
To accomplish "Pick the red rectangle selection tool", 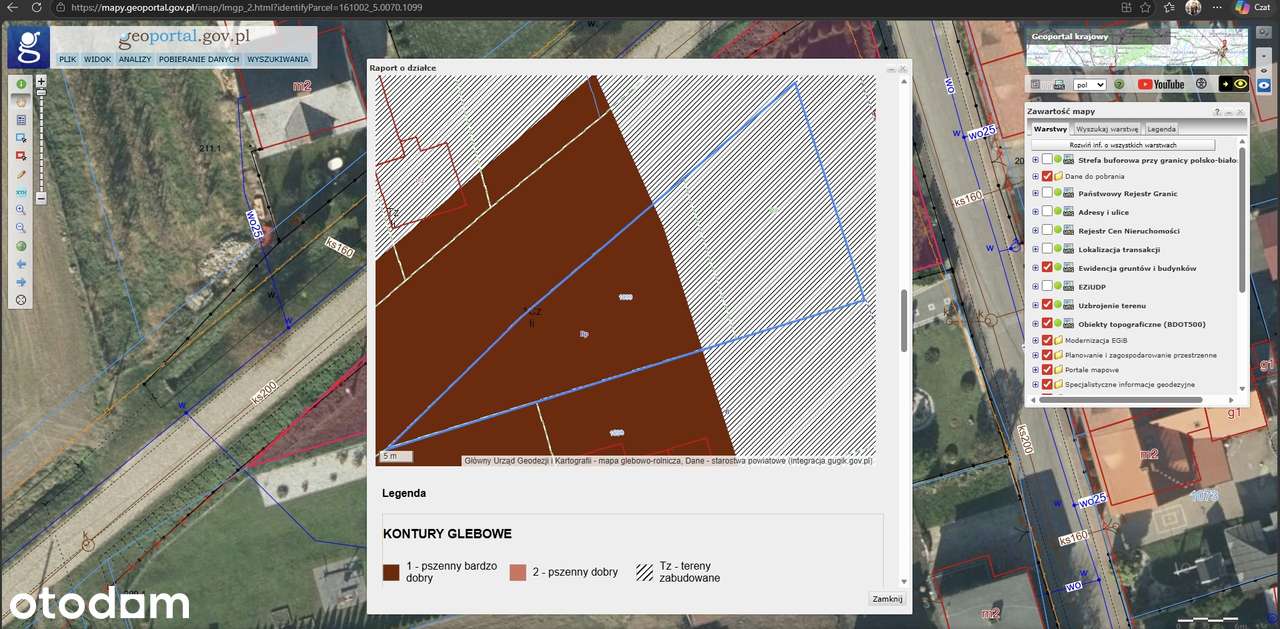I will coord(21,156).
